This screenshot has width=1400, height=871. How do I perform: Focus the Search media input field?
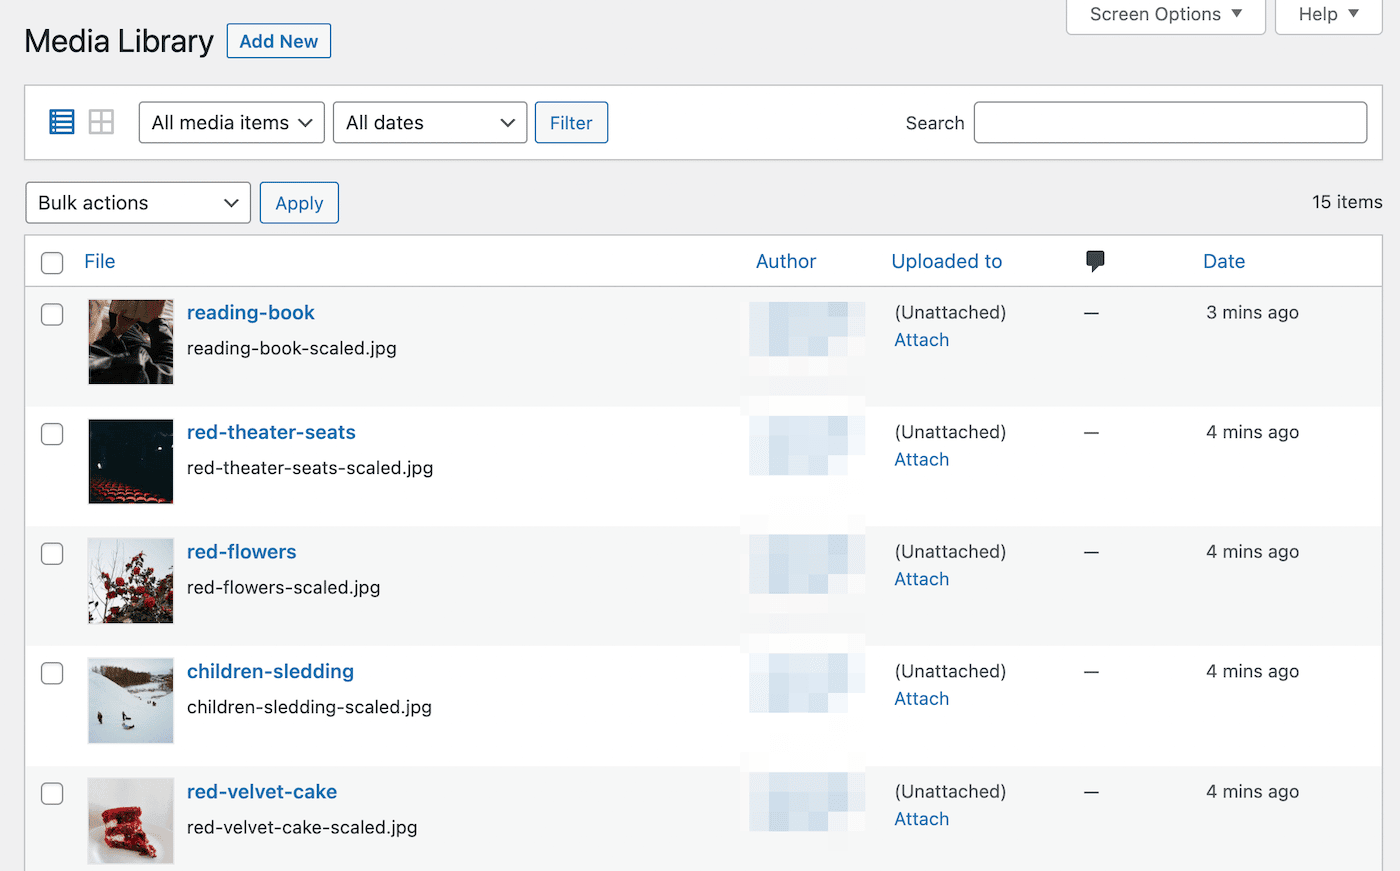1170,123
